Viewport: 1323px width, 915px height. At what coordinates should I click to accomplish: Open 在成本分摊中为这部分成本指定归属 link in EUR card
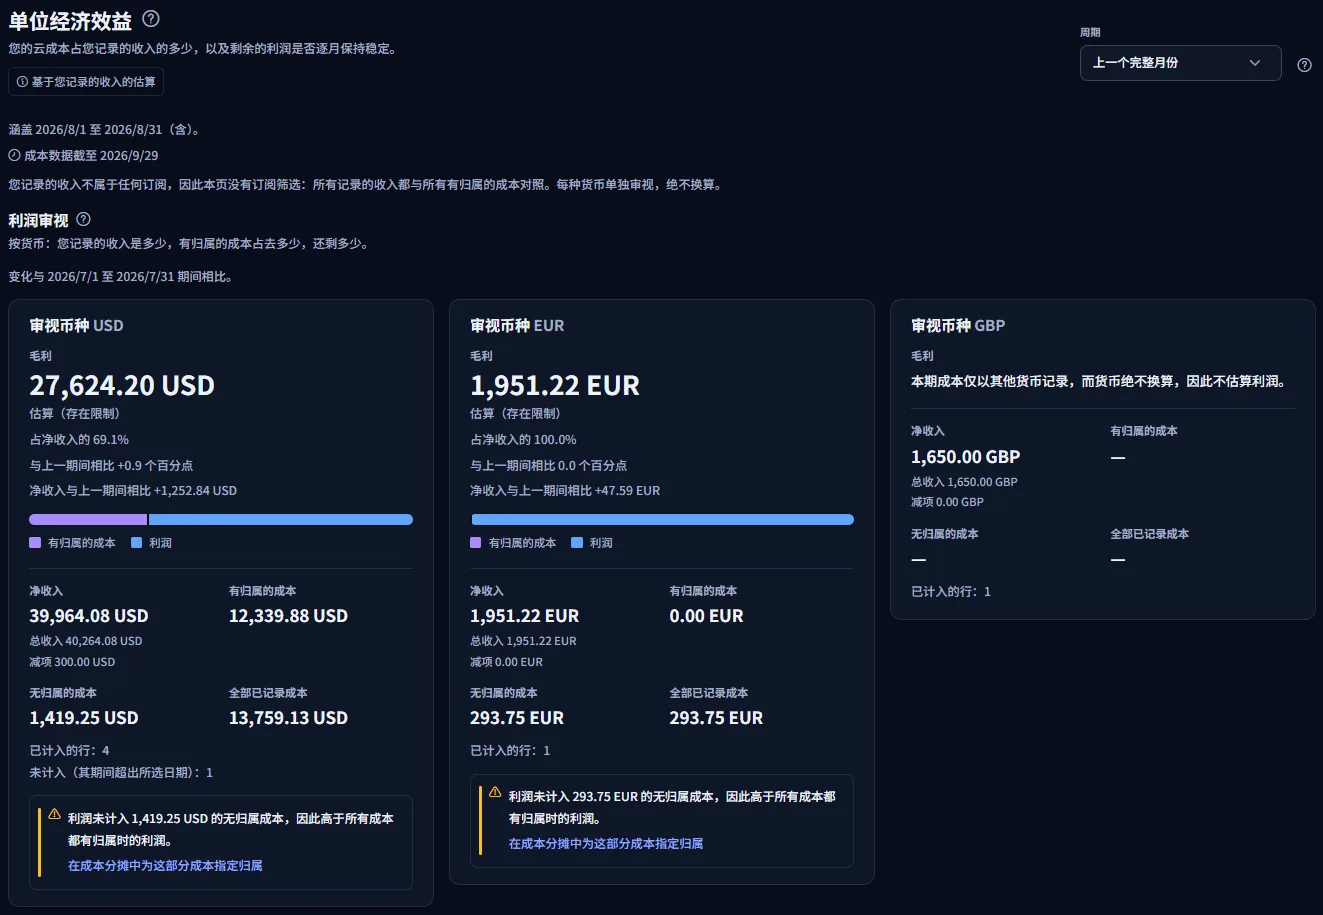[x=606, y=844]
